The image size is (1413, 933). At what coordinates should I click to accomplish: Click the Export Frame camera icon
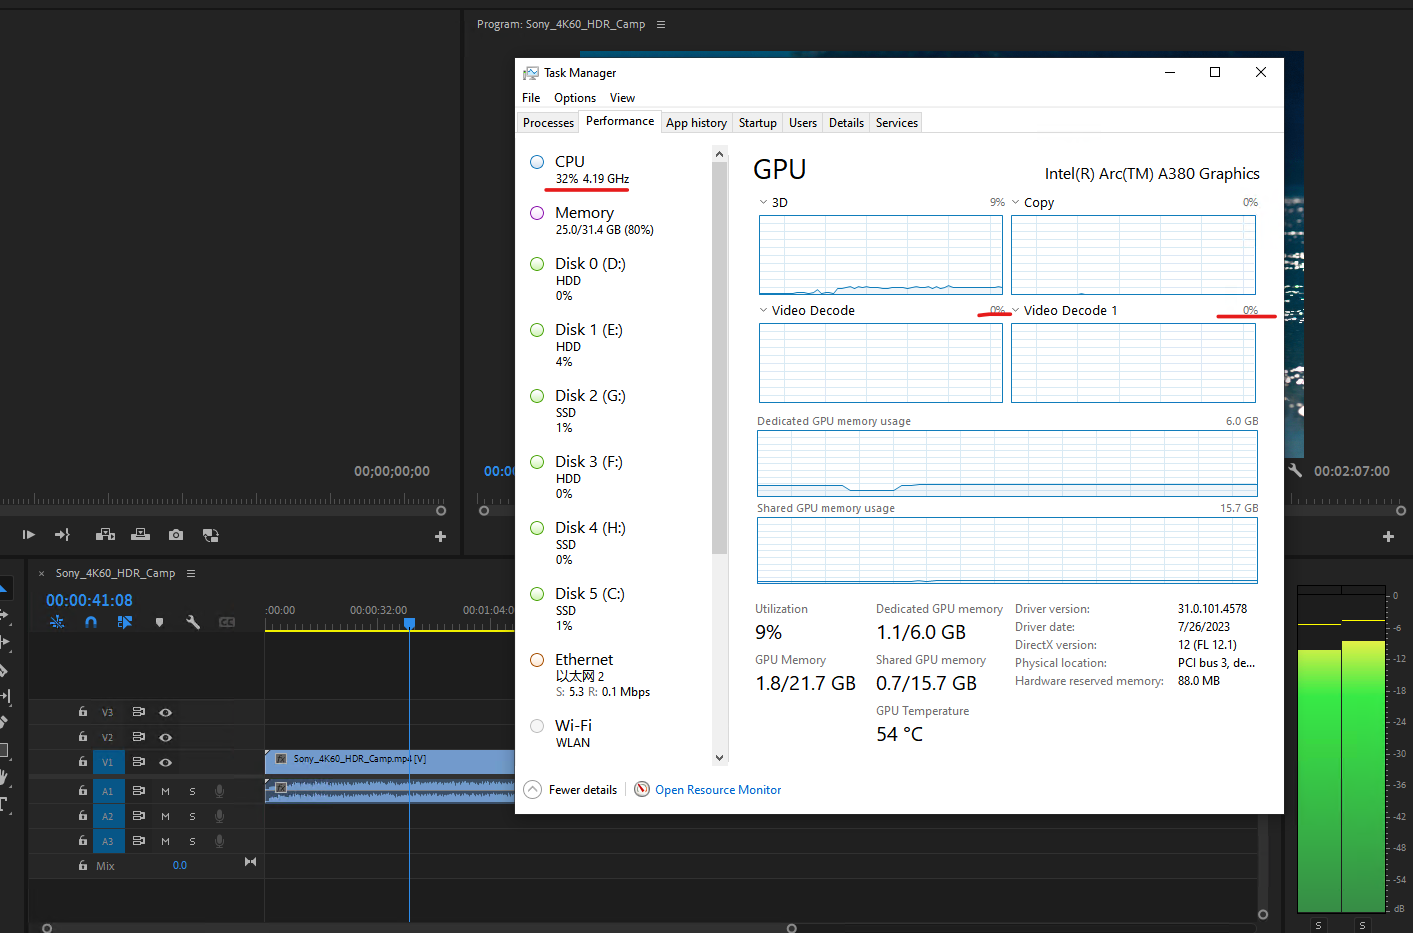tap(176, 535)
